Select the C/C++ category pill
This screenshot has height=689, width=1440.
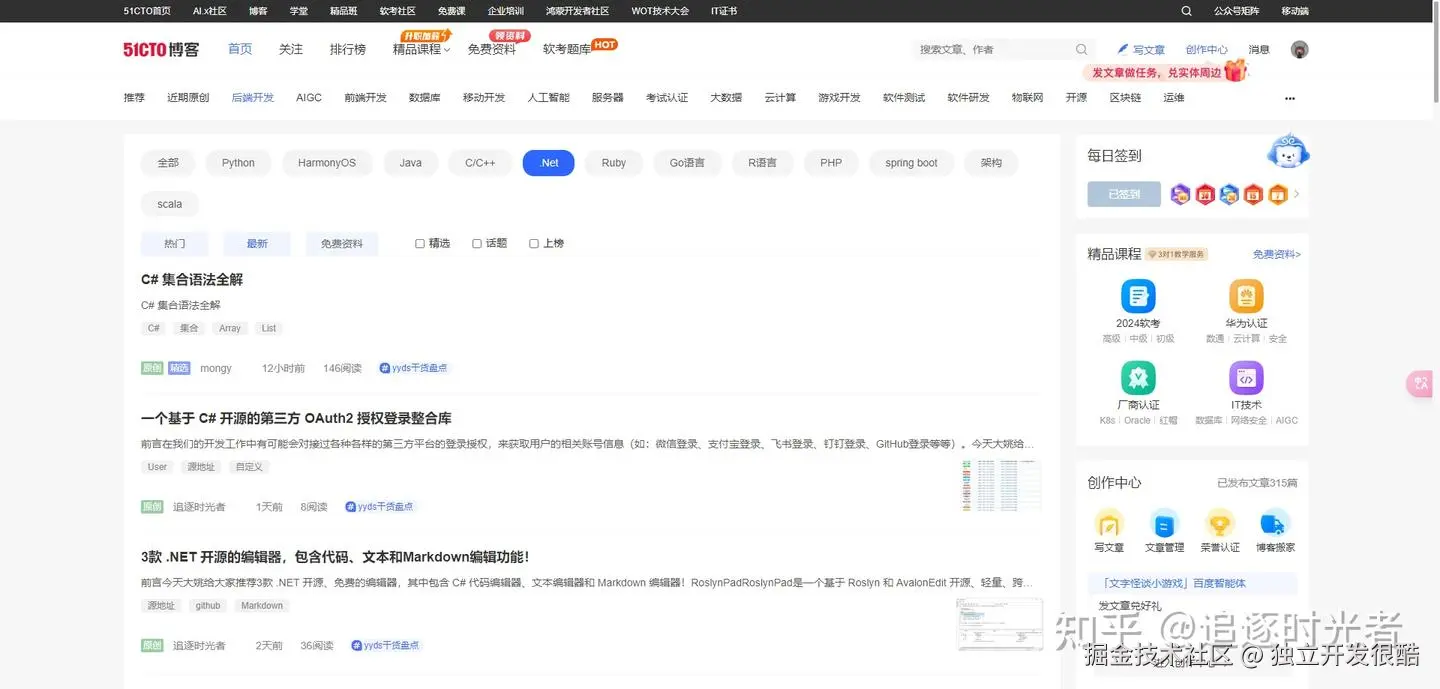click(x=480, y=163)
